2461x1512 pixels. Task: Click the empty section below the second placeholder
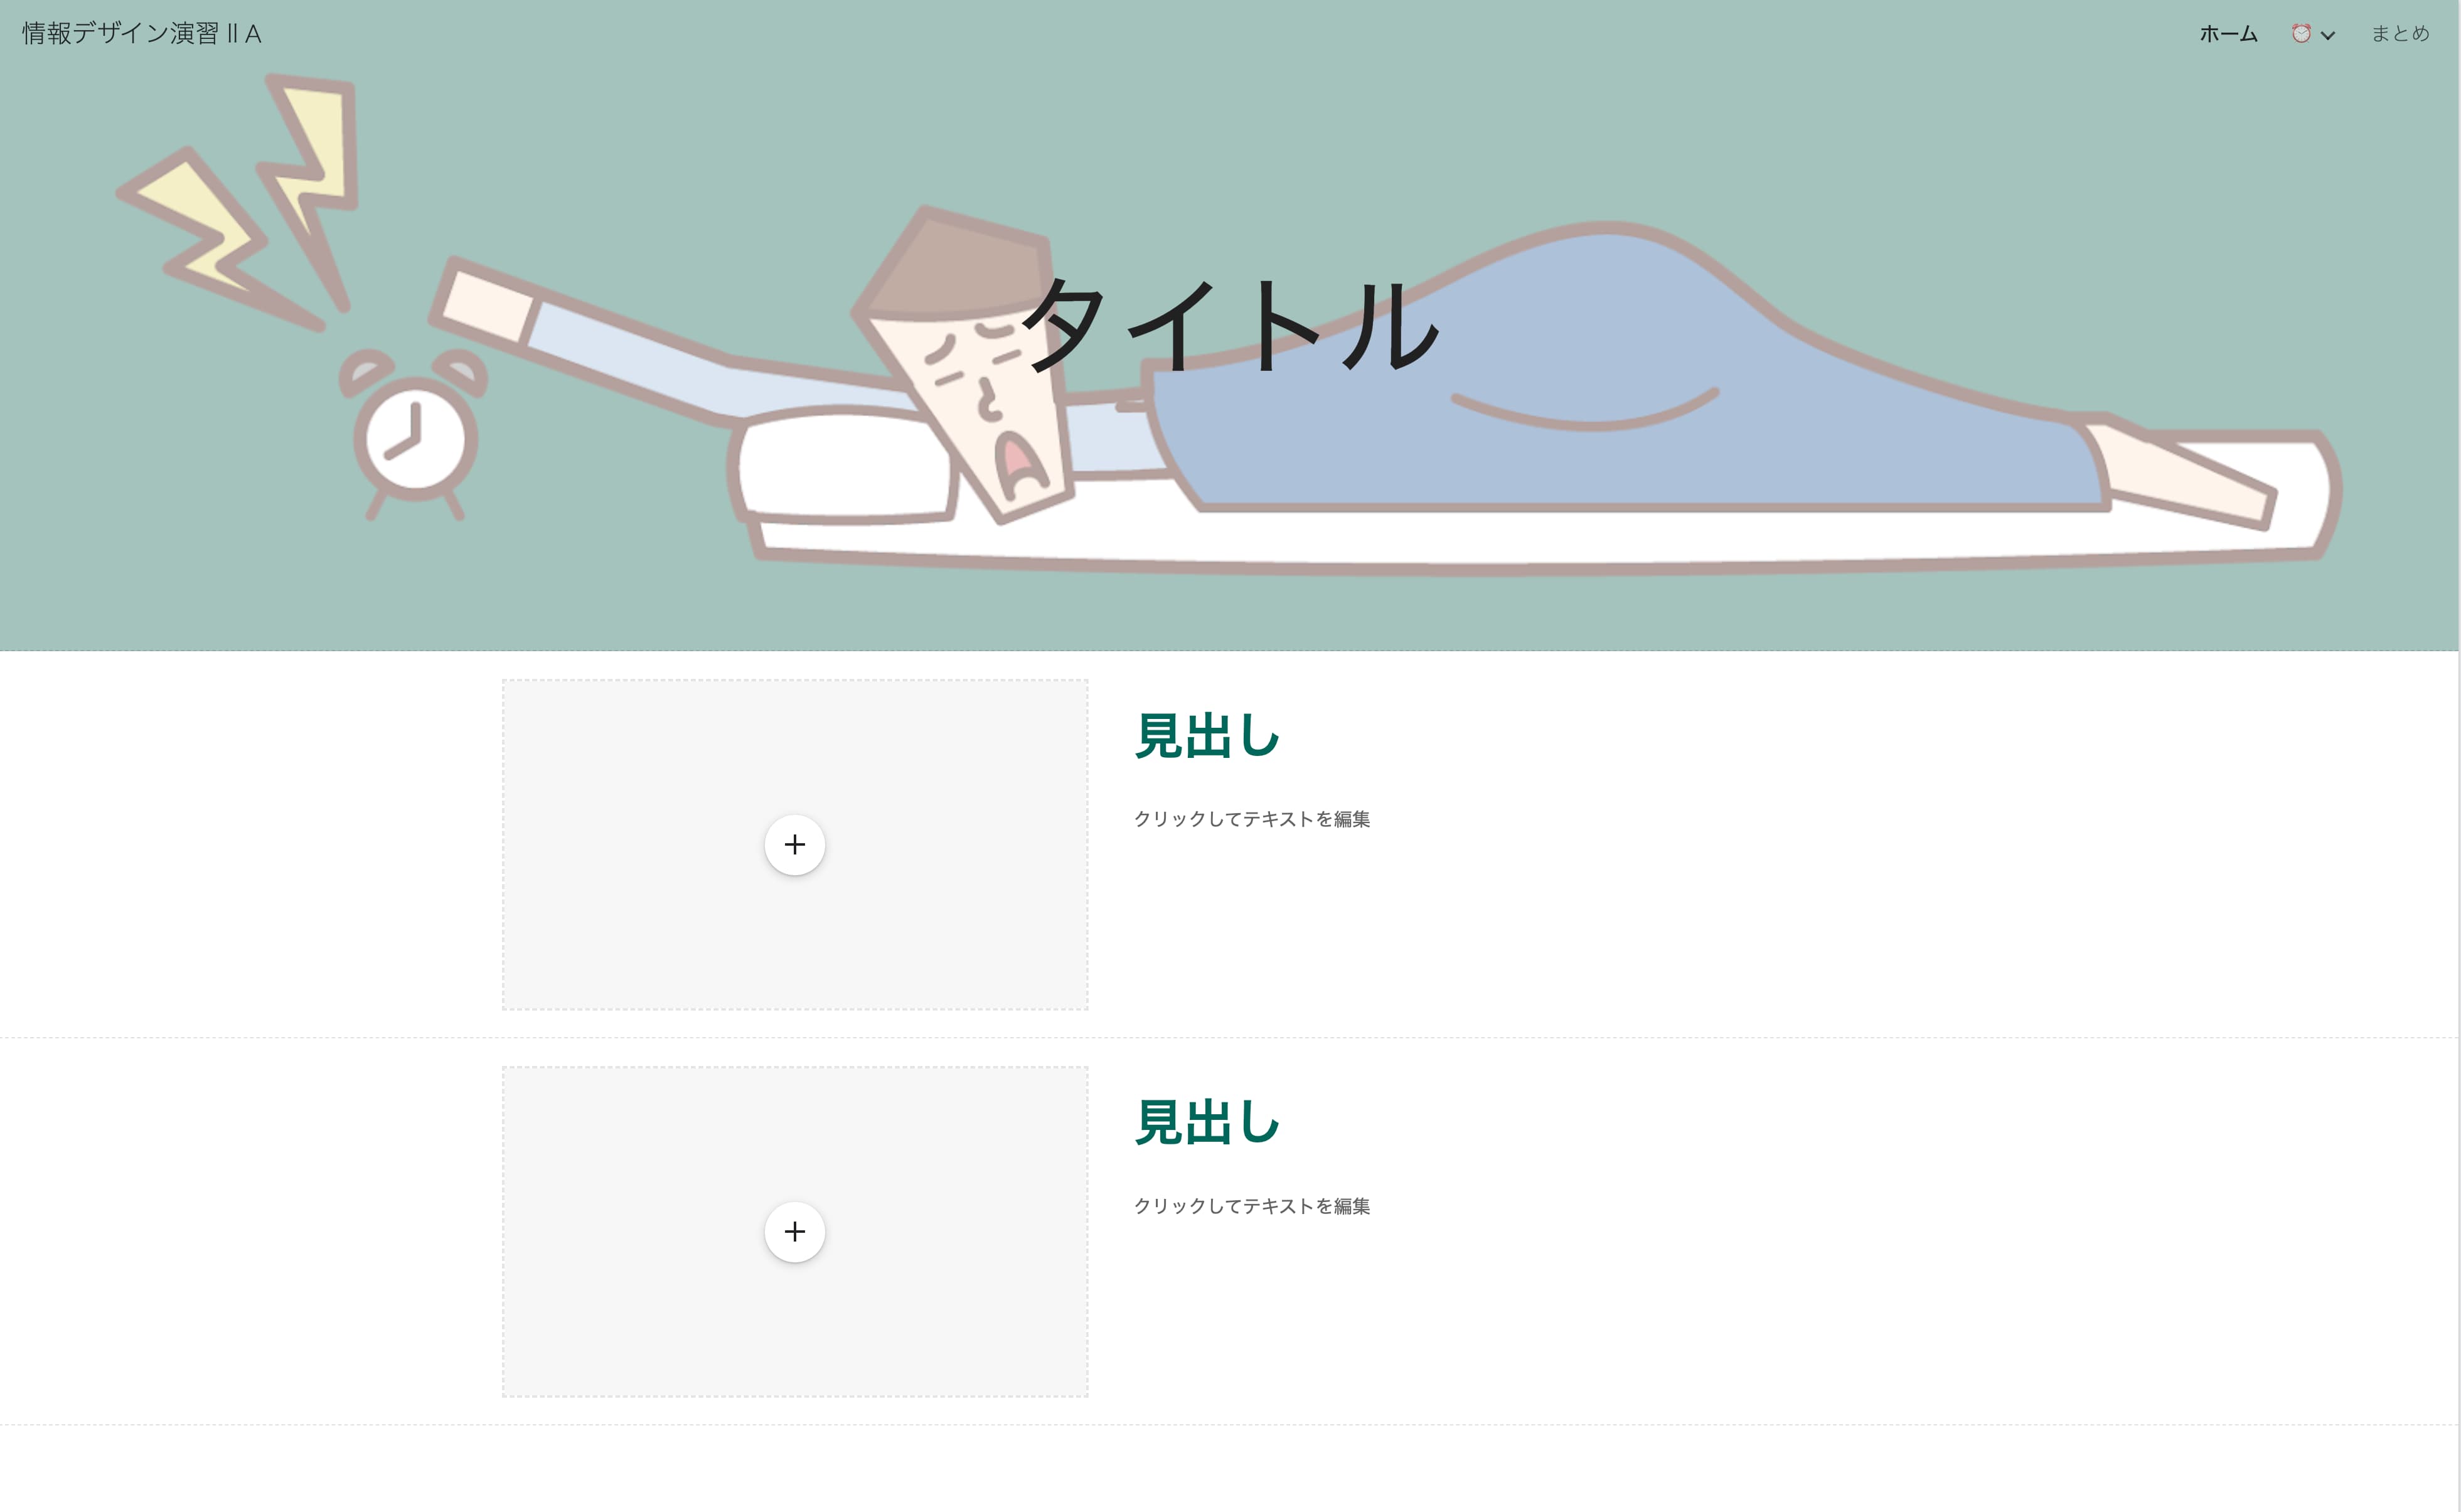[1229, 1468]
